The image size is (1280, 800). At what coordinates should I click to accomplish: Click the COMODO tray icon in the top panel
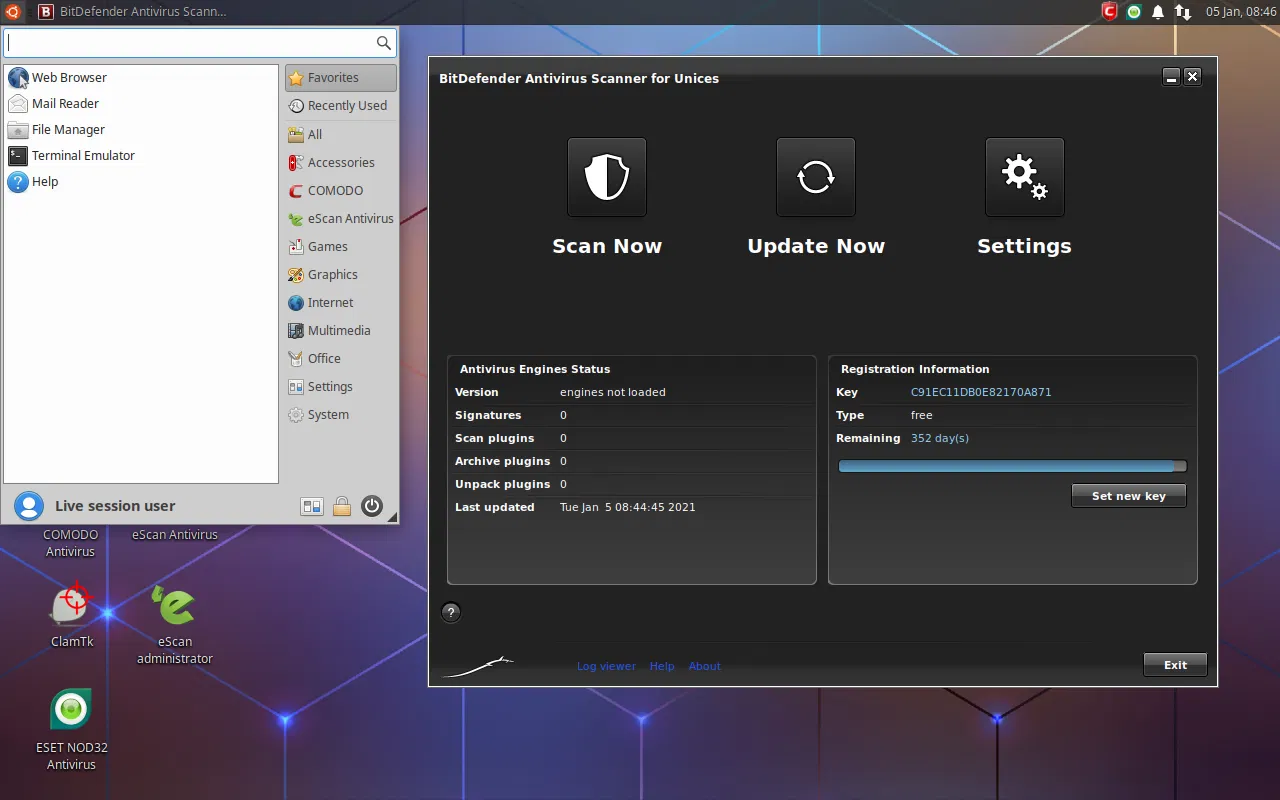click(1109, 12)
